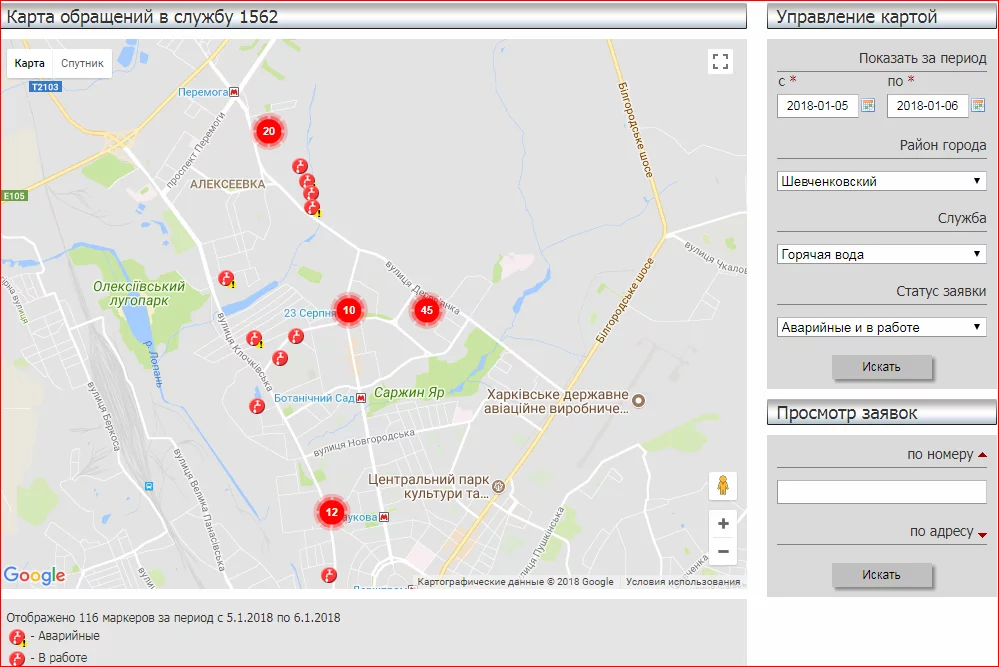
Task: Click the request number input field
Action: coord(881,492)
